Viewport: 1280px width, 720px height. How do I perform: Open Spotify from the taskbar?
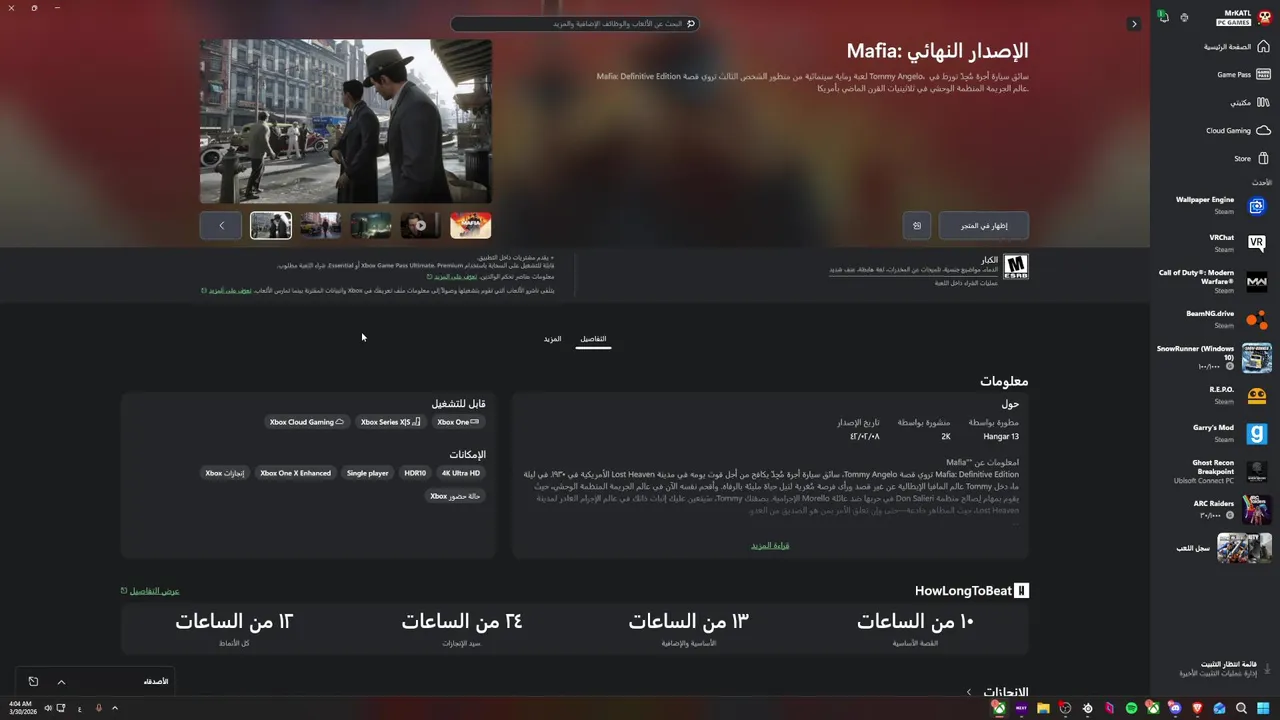click(x=1131, y=708)
